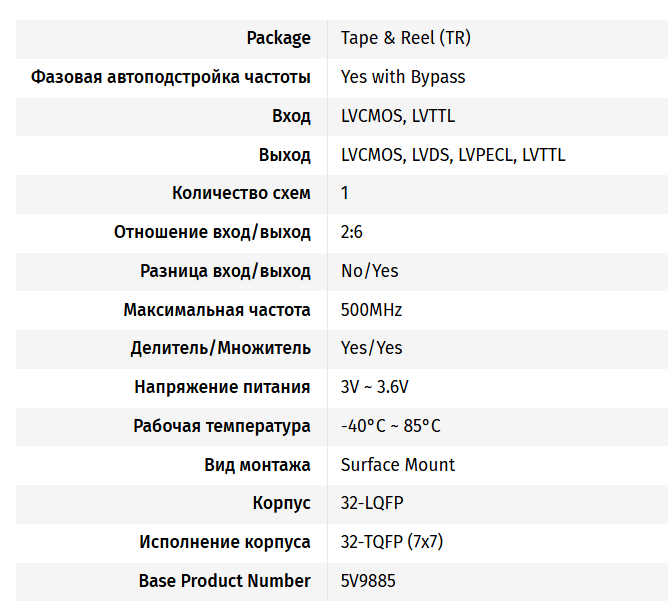This screenshot has width=668, height=608.
Task: Select the Вход row label
Action: tap(291, 116)
